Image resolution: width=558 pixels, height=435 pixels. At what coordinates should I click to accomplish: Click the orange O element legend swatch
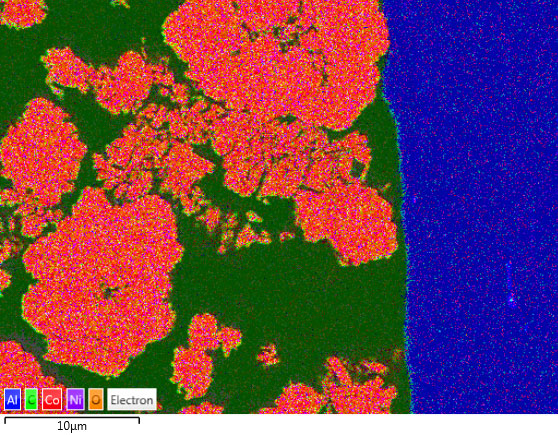click(x=96, y=399)
